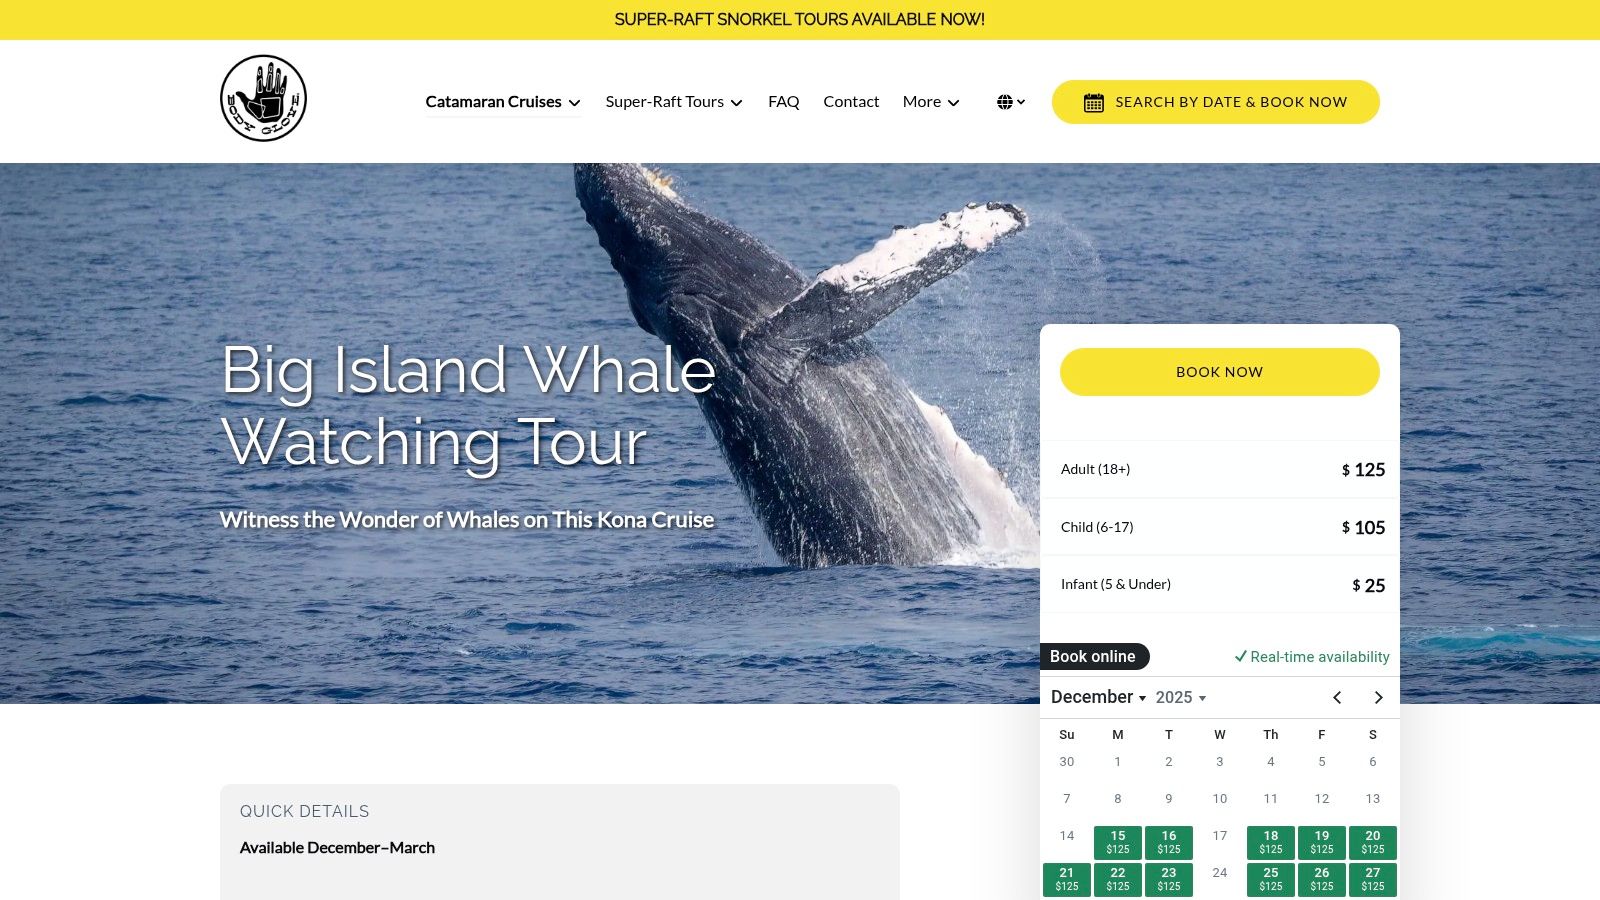1600x900 pixels.
Task: Open the December month selector
Action: click(1098, 697)
